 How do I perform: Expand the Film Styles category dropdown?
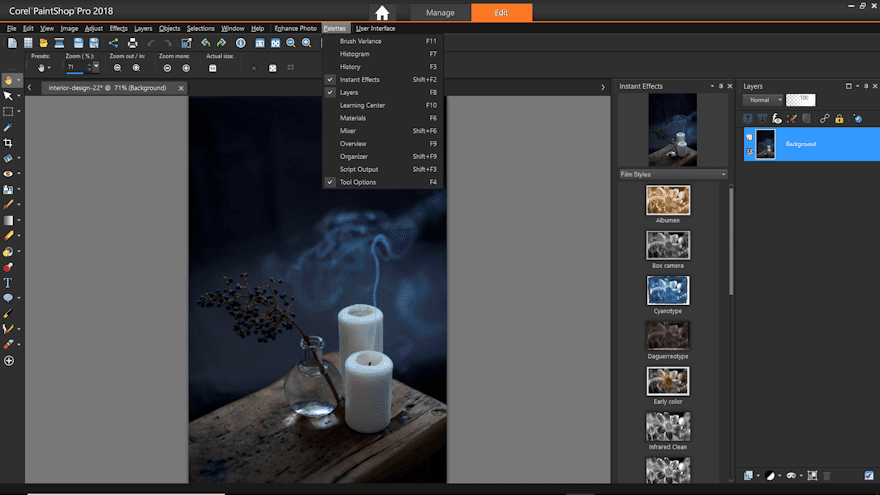tap(724, 174)
